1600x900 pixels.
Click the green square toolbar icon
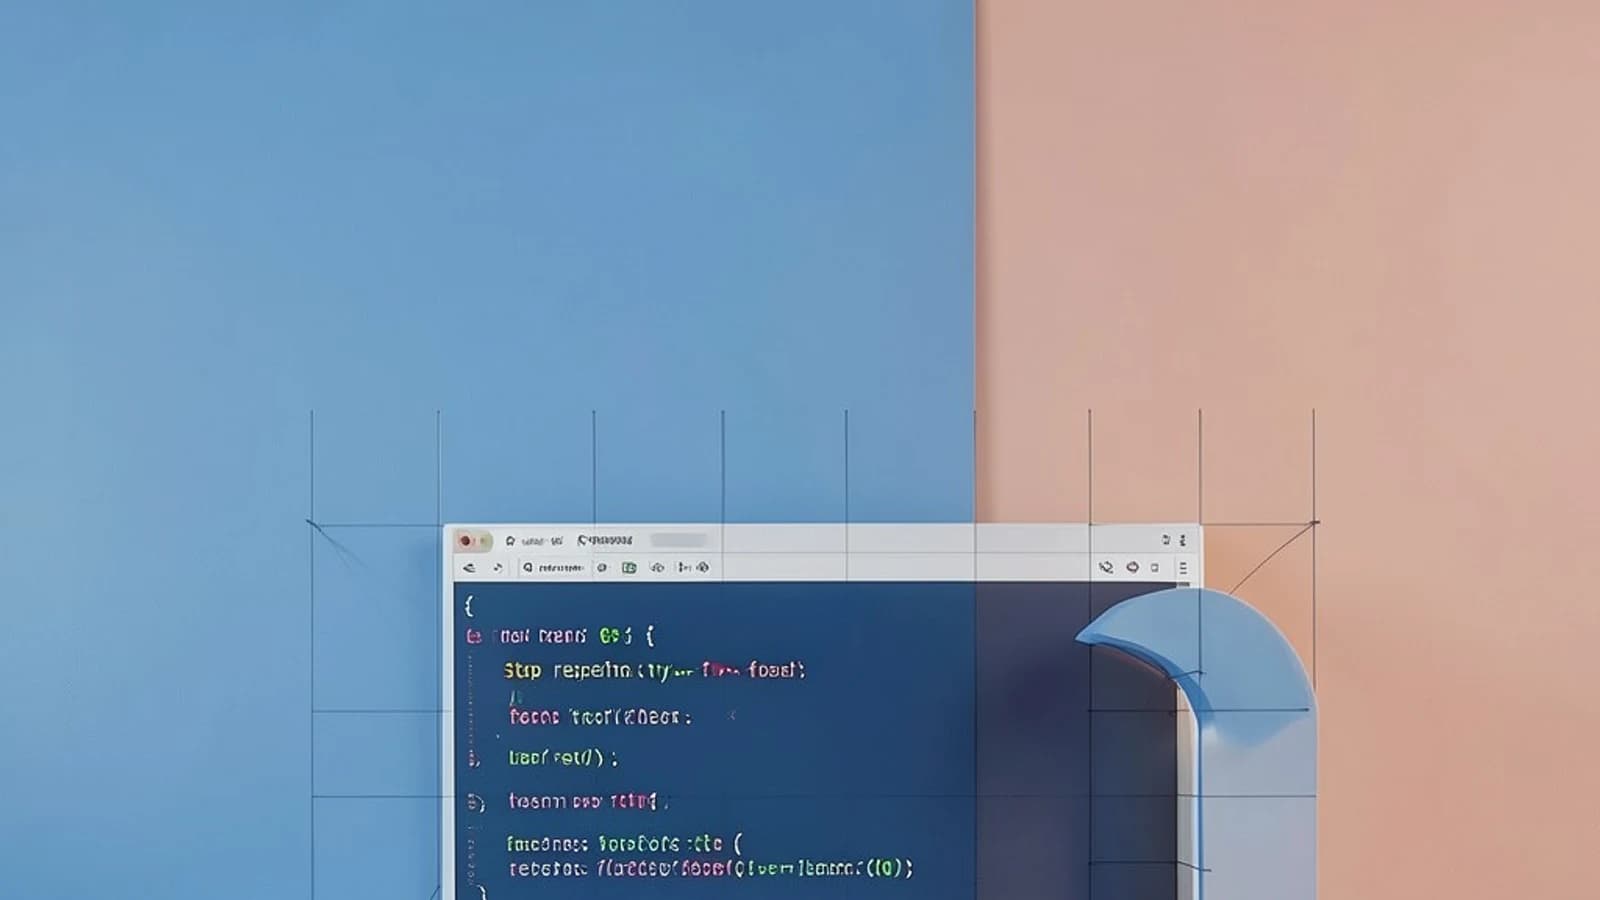(x=629, y=567)
